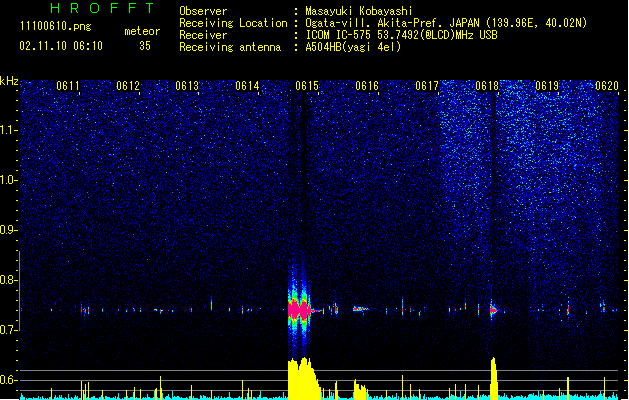Viewport: 629px width, 400px height.
Task: Click the 0619 time marker
Action: point(547,86)
